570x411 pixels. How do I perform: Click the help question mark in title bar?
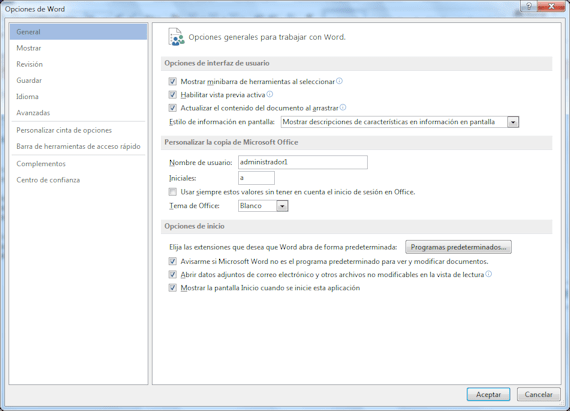tap(529, 6)
